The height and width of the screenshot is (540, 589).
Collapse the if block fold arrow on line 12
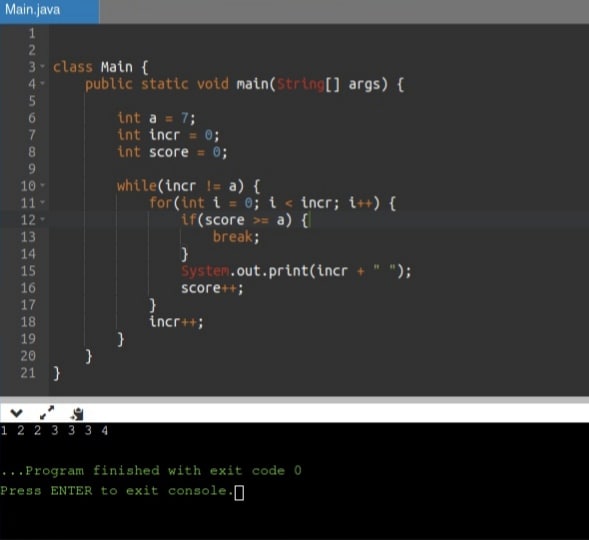coord(42,219)
